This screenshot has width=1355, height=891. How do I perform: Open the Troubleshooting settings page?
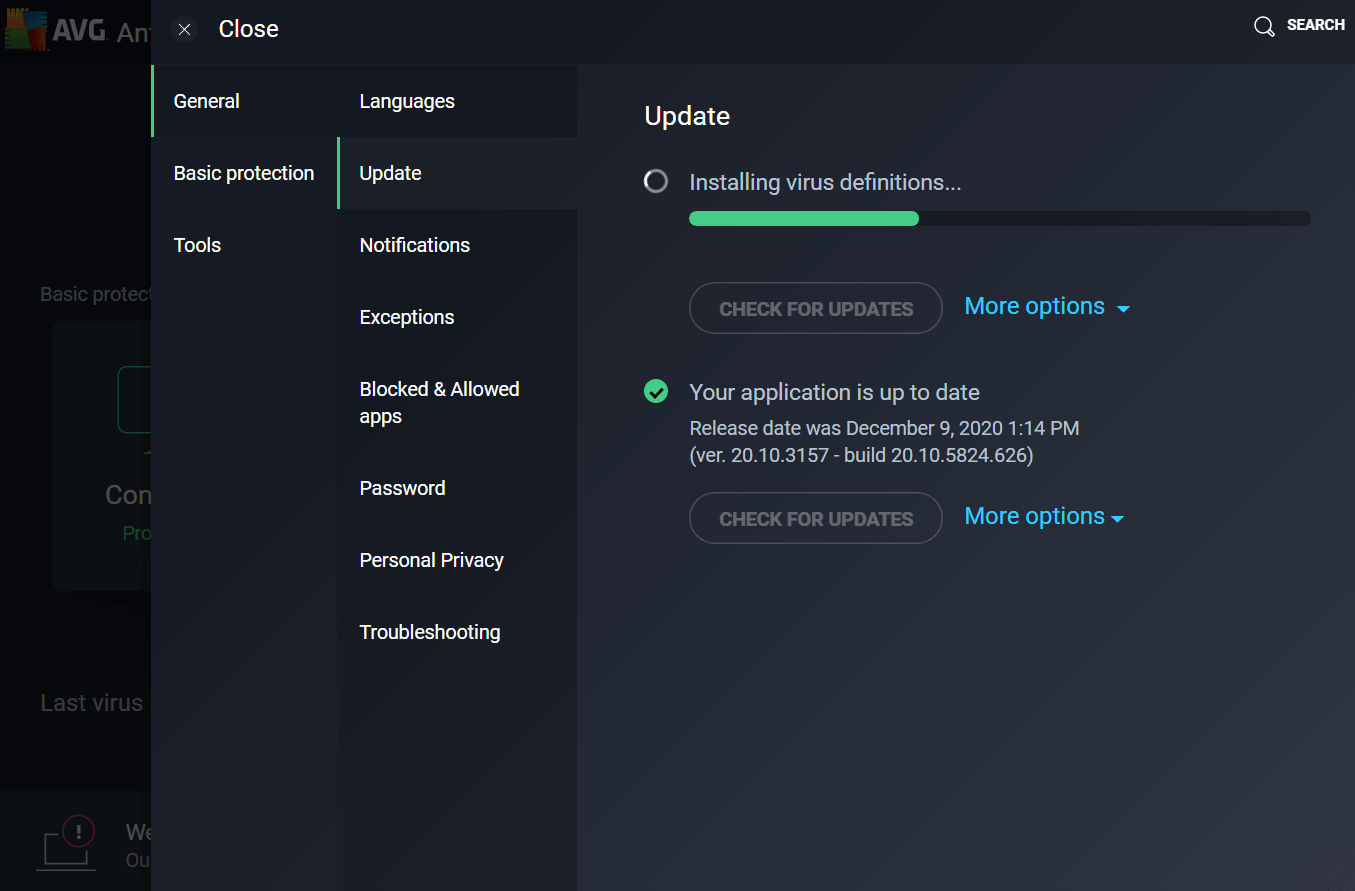coord(430,631)
